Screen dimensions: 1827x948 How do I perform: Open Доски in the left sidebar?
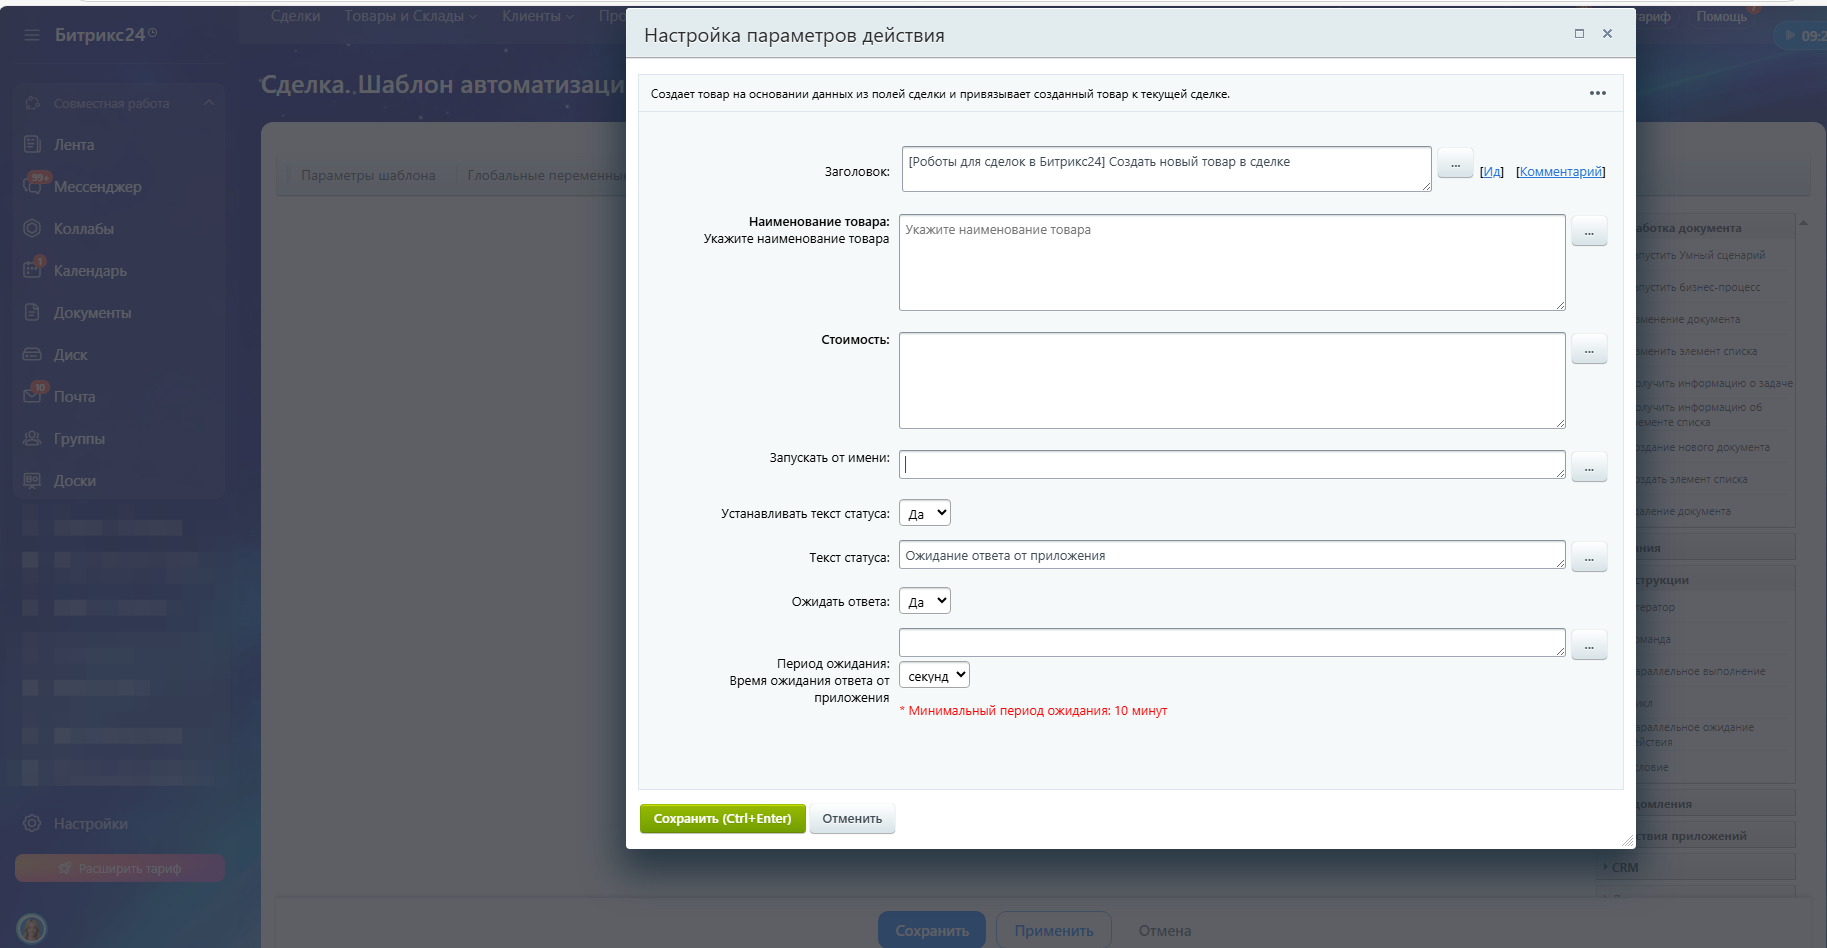[x=74, y=481]
